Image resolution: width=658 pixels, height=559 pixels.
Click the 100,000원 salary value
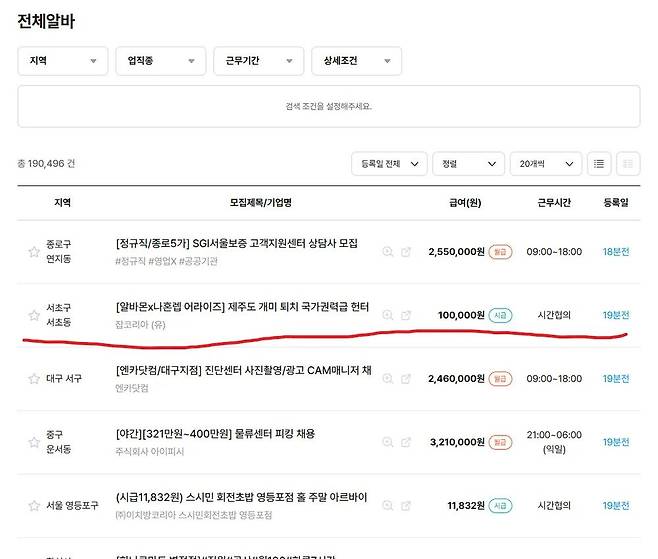tap(461, 315)
